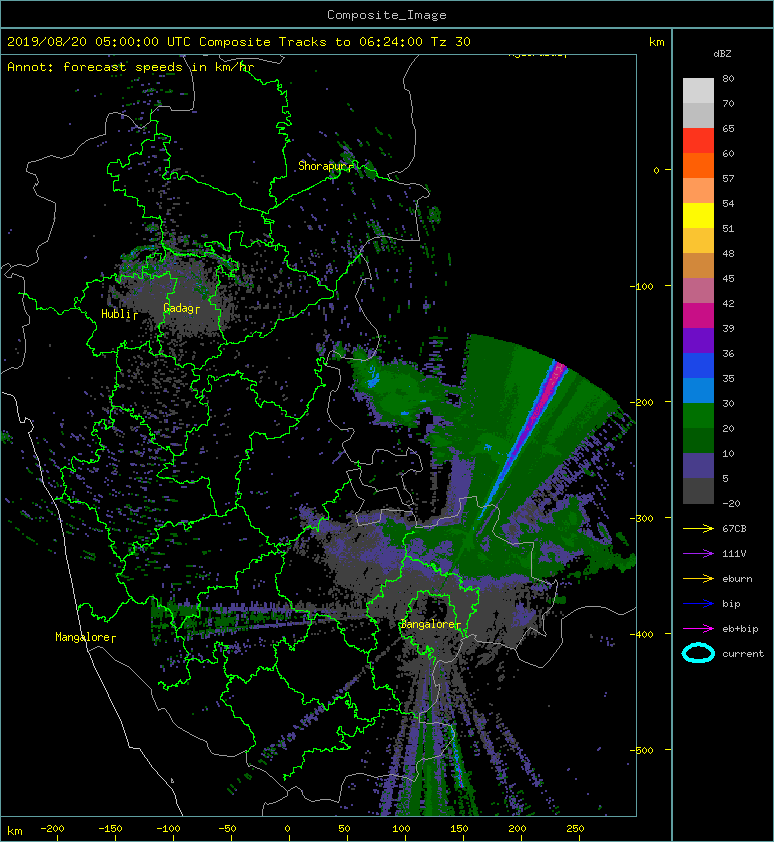
Task: Click the cyan current ellipse legend icon
Action: (698, 653)
